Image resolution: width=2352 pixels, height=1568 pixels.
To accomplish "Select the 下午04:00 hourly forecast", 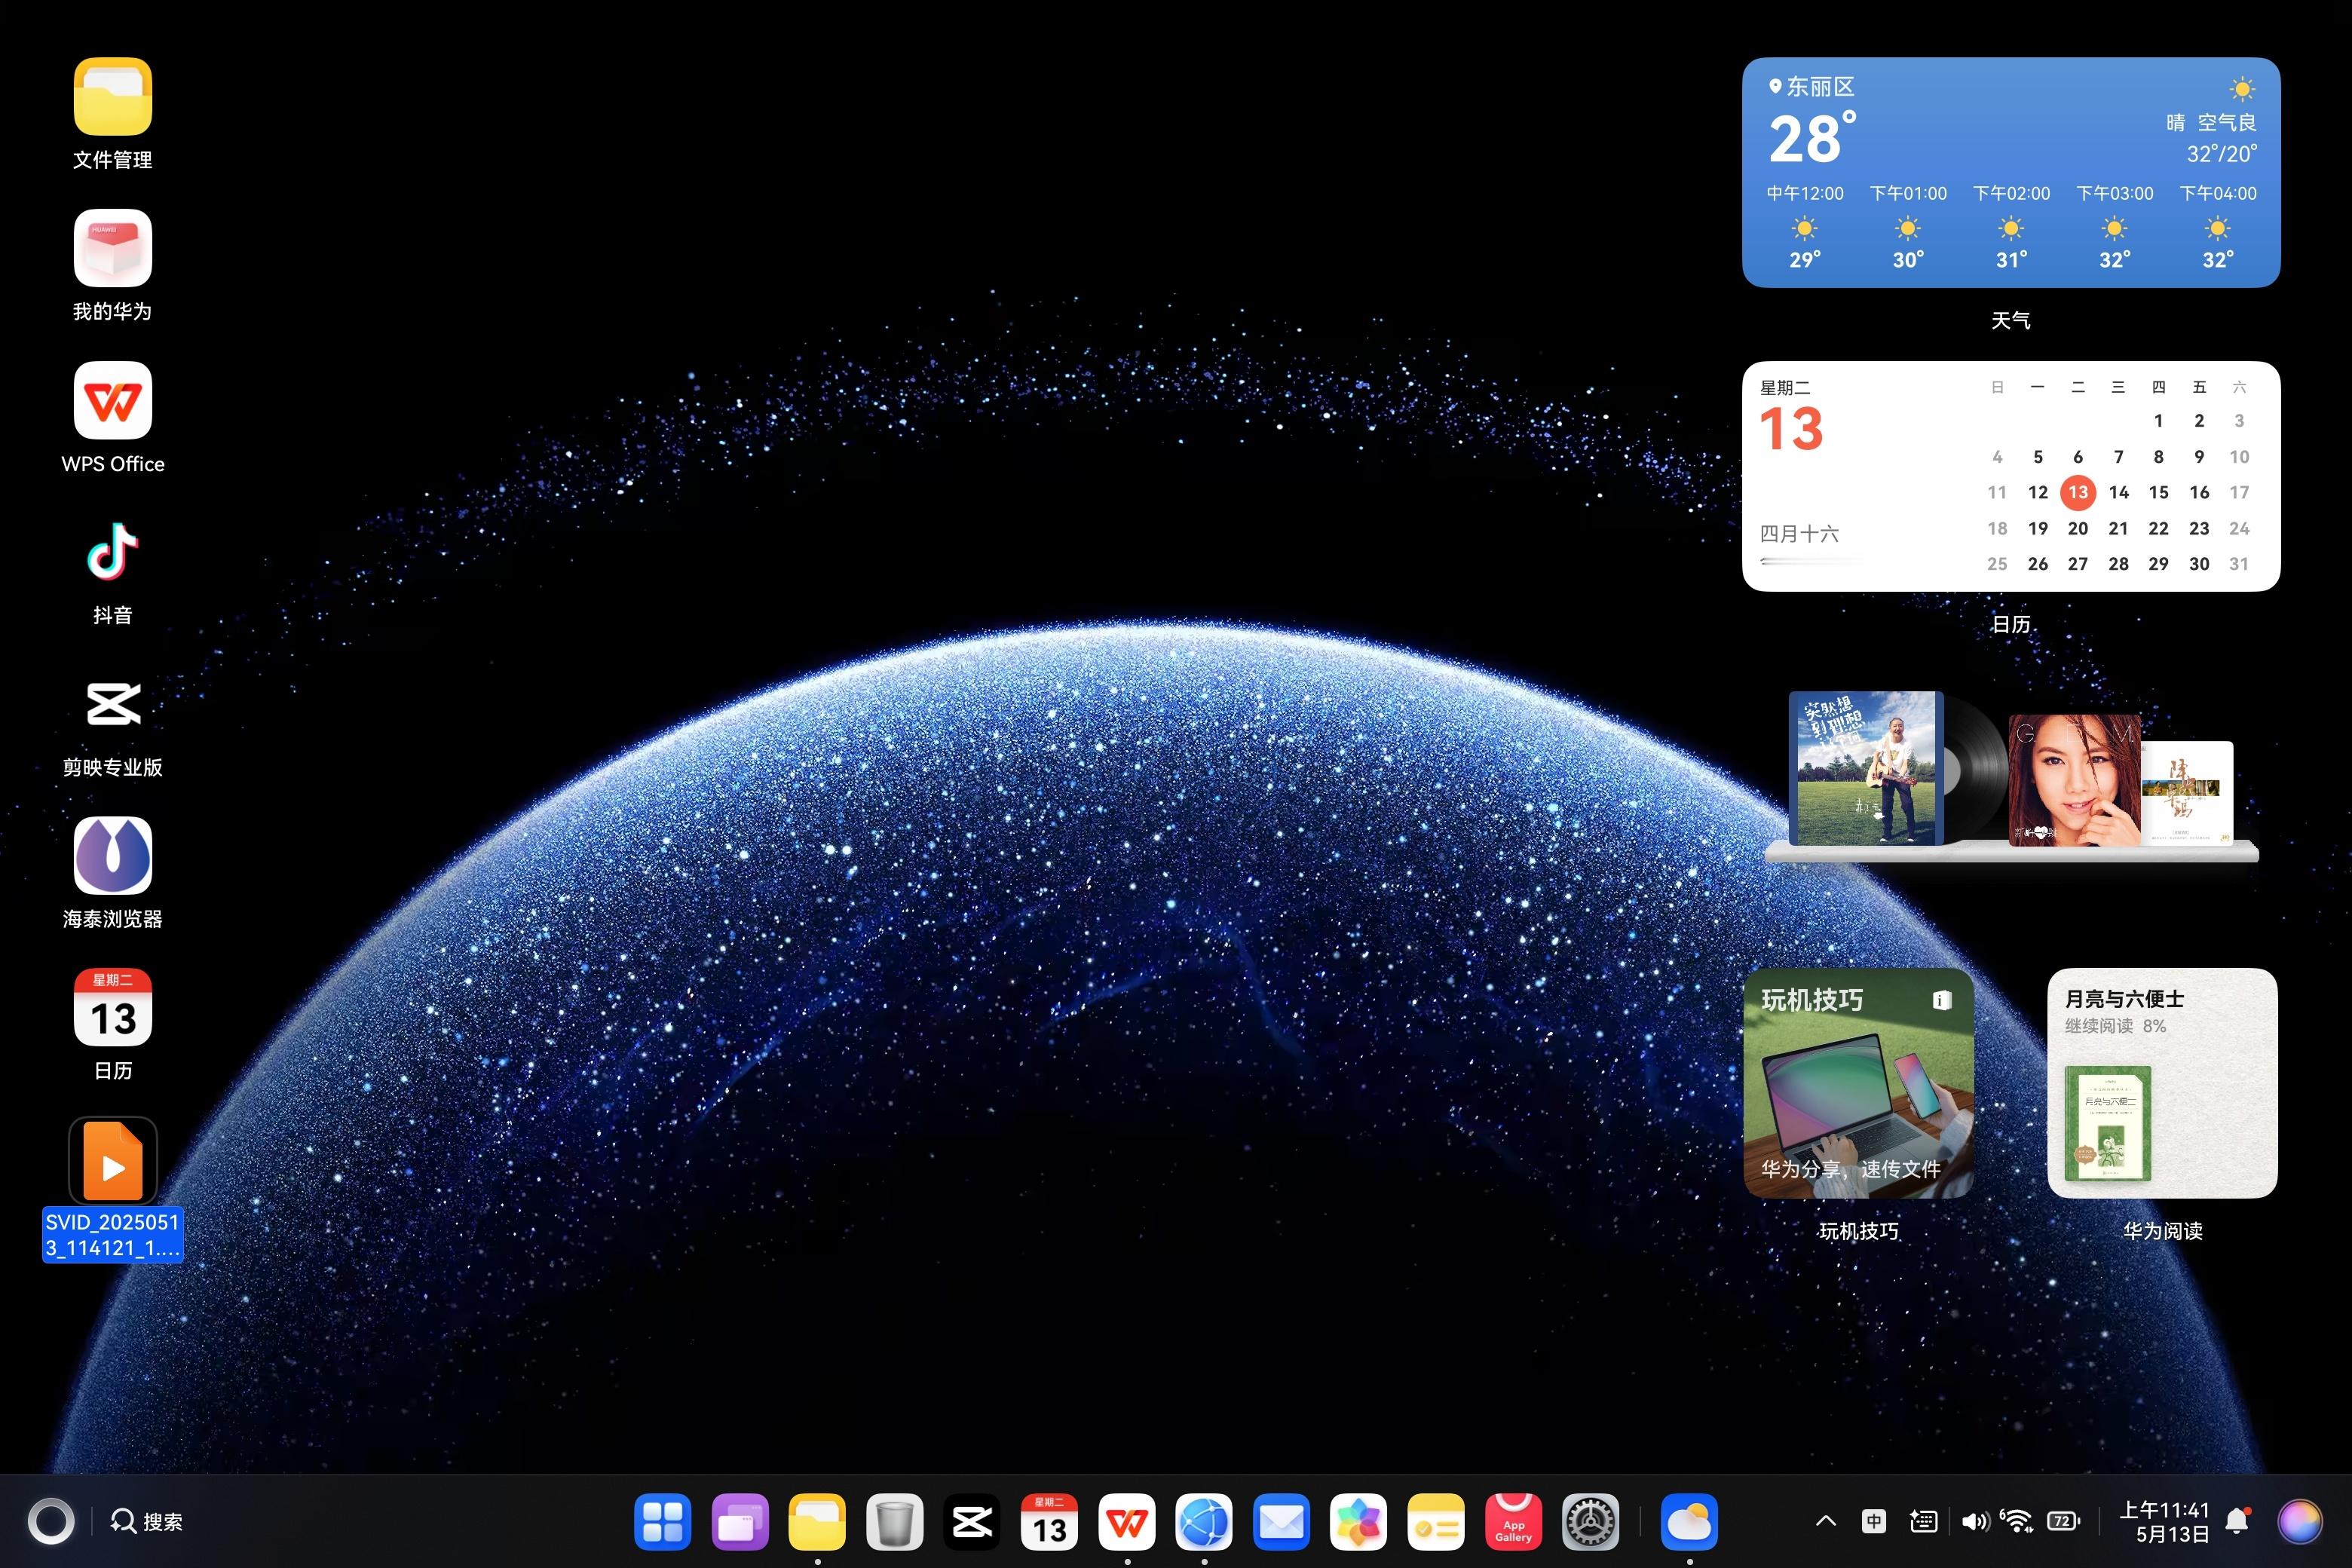I will (2218, 226).
